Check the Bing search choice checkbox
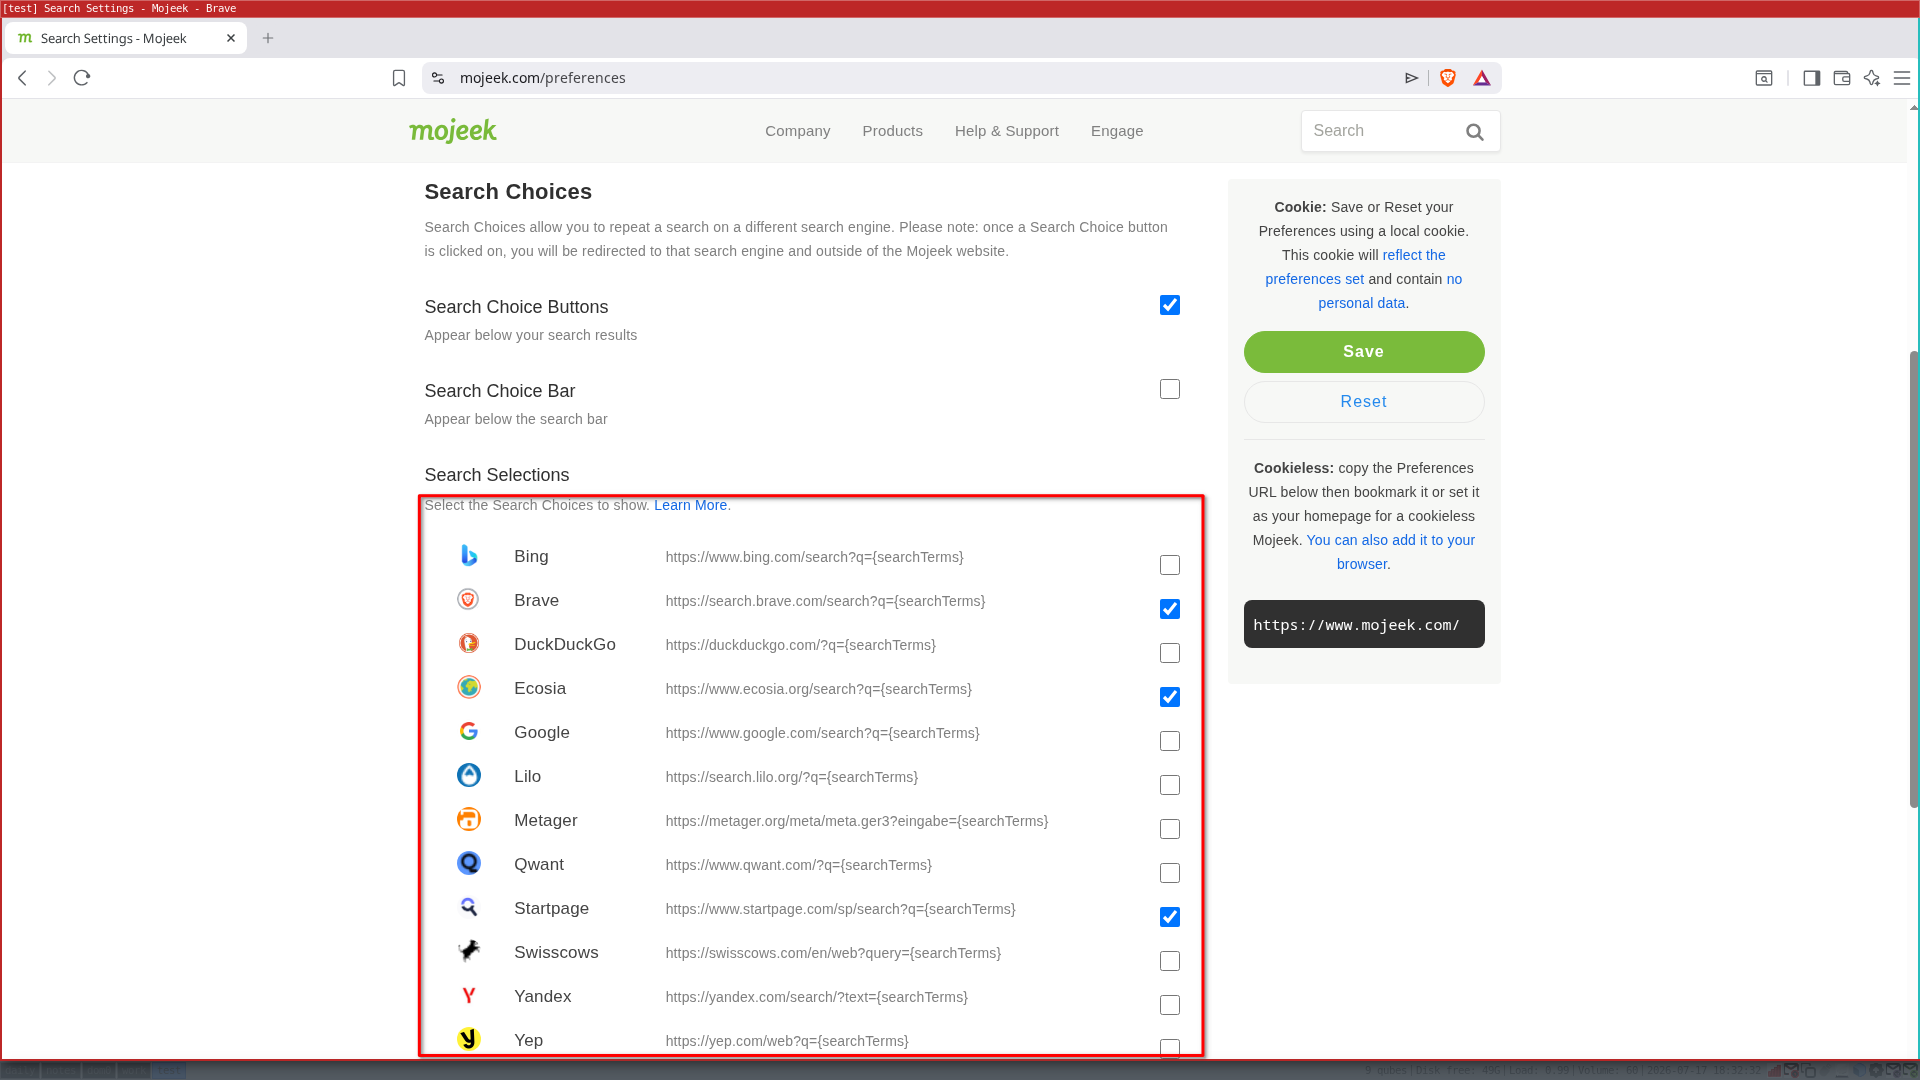 tap(1170, 565)
